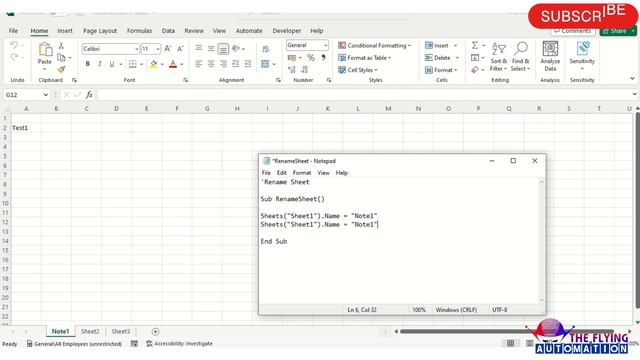
Task: Click the Copy icon in Clipboard group
Action: [61, 58]
